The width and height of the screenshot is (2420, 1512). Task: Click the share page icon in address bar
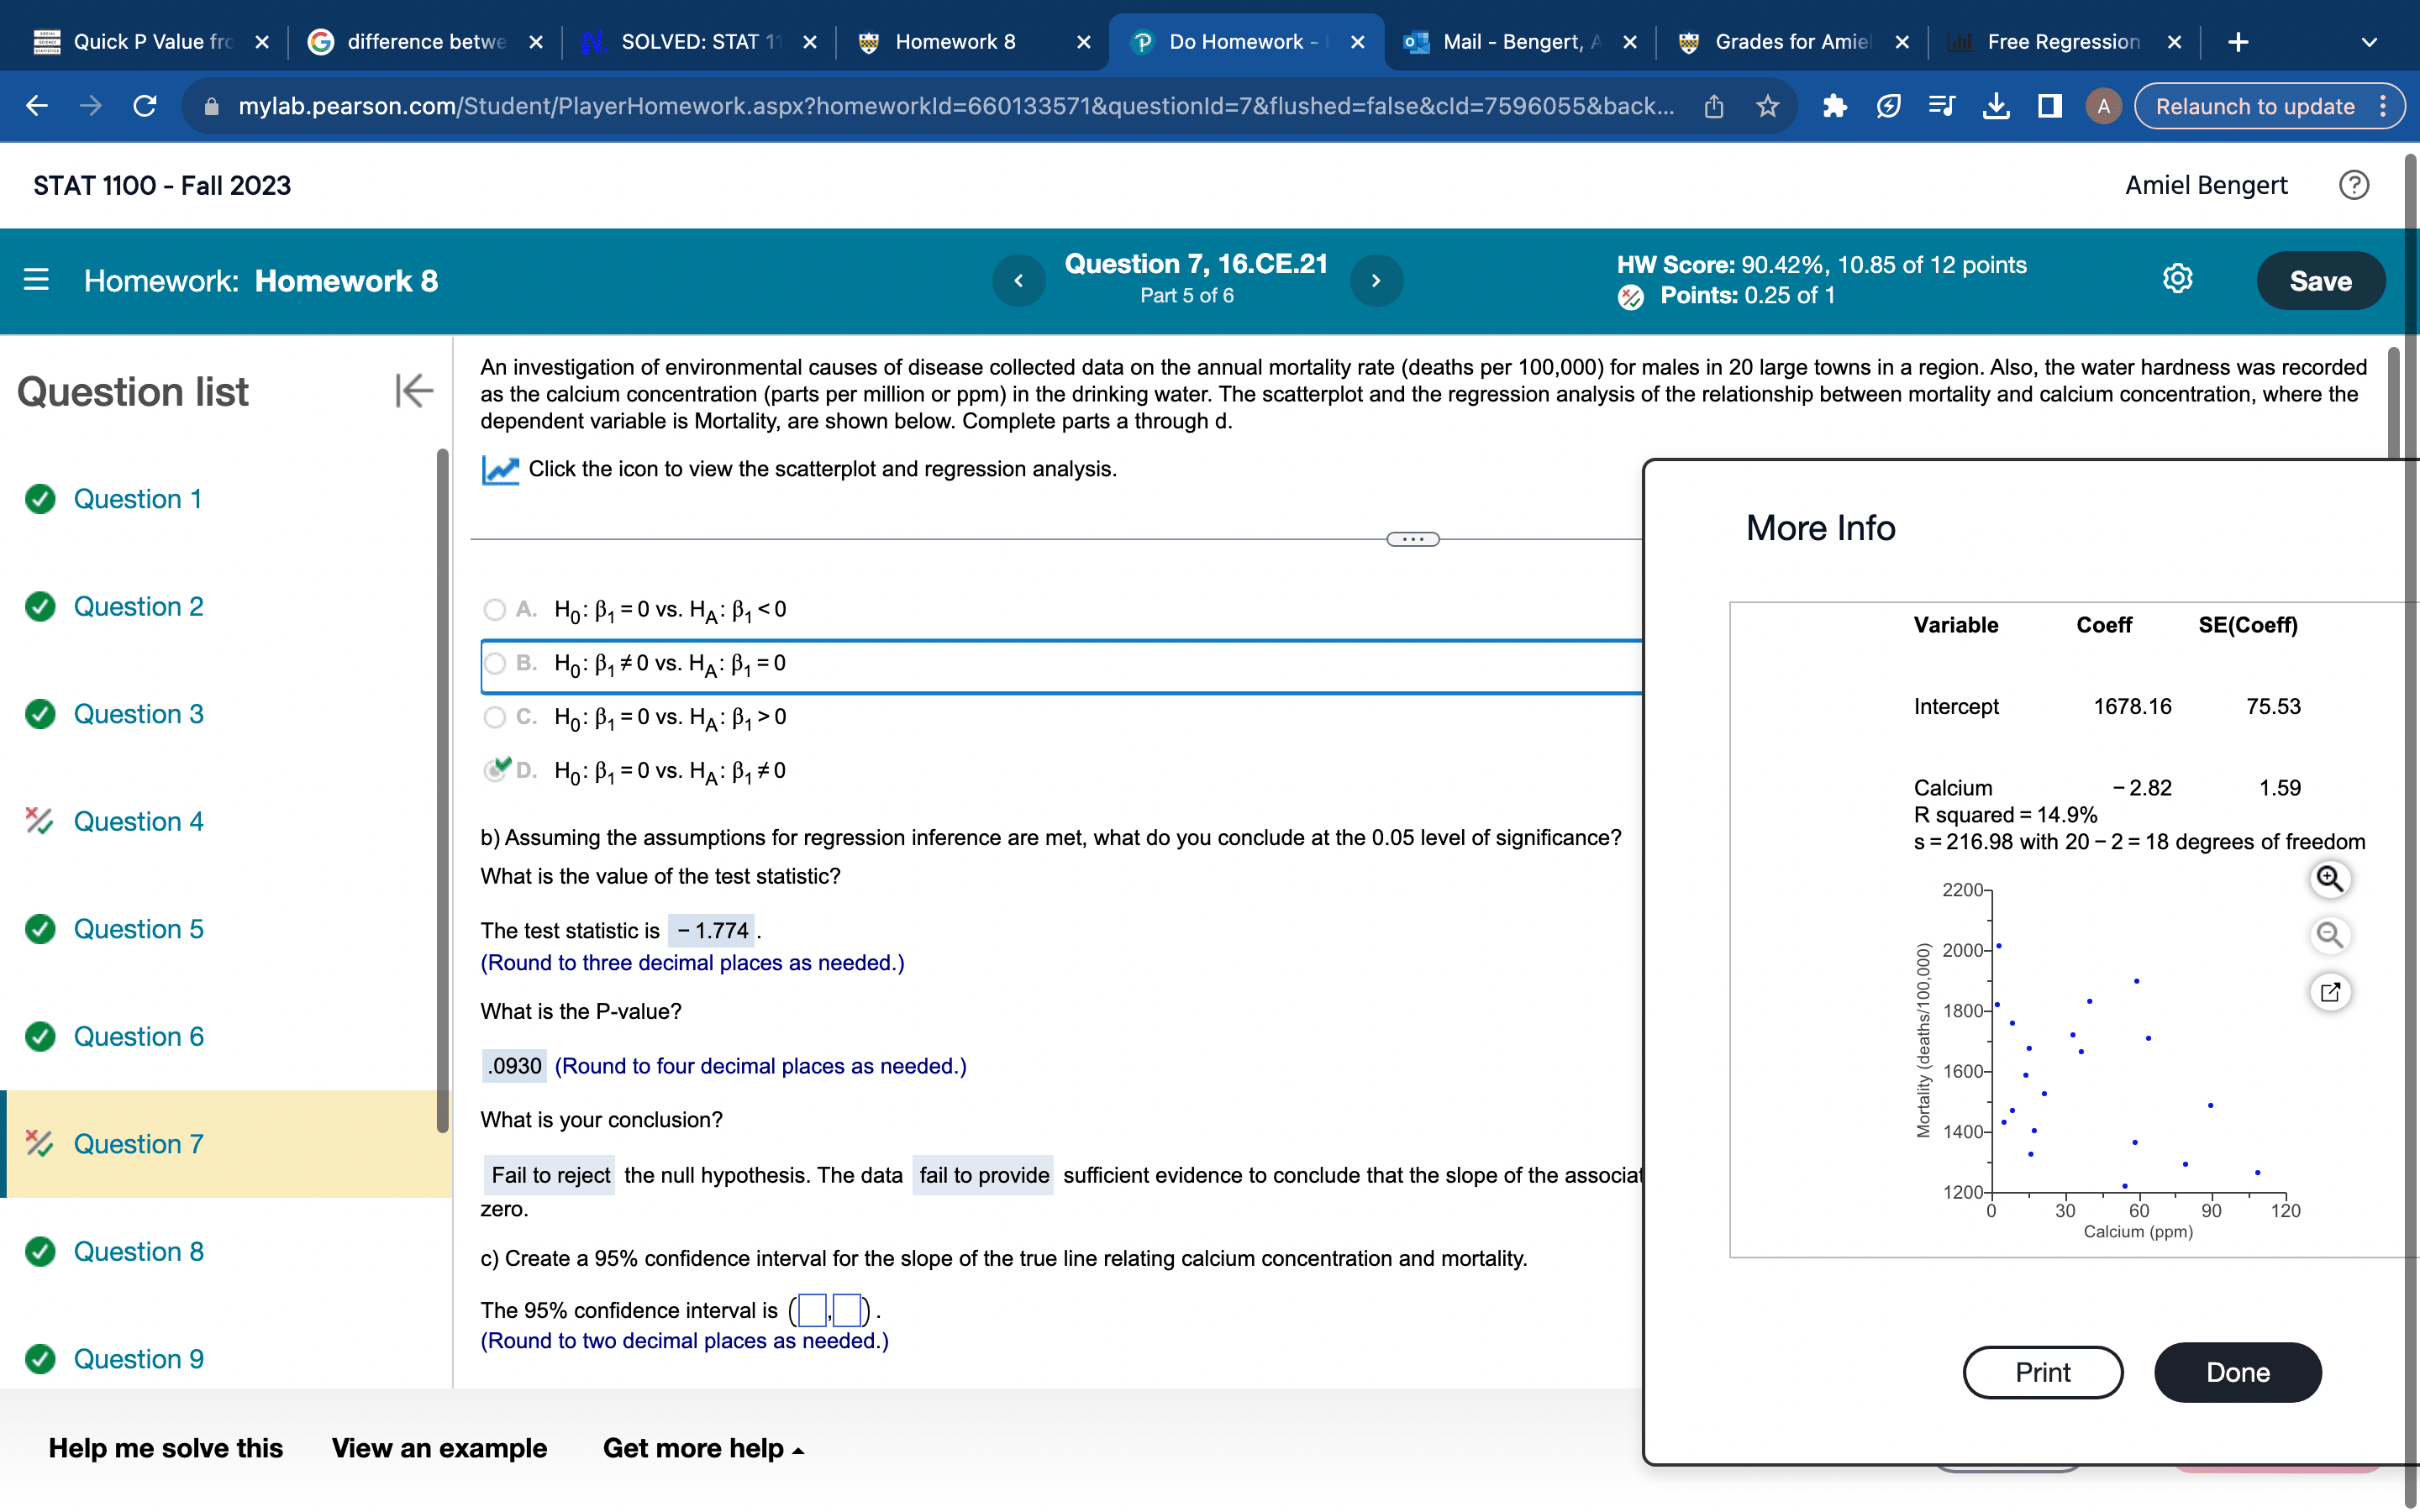tap(1714, 106)
